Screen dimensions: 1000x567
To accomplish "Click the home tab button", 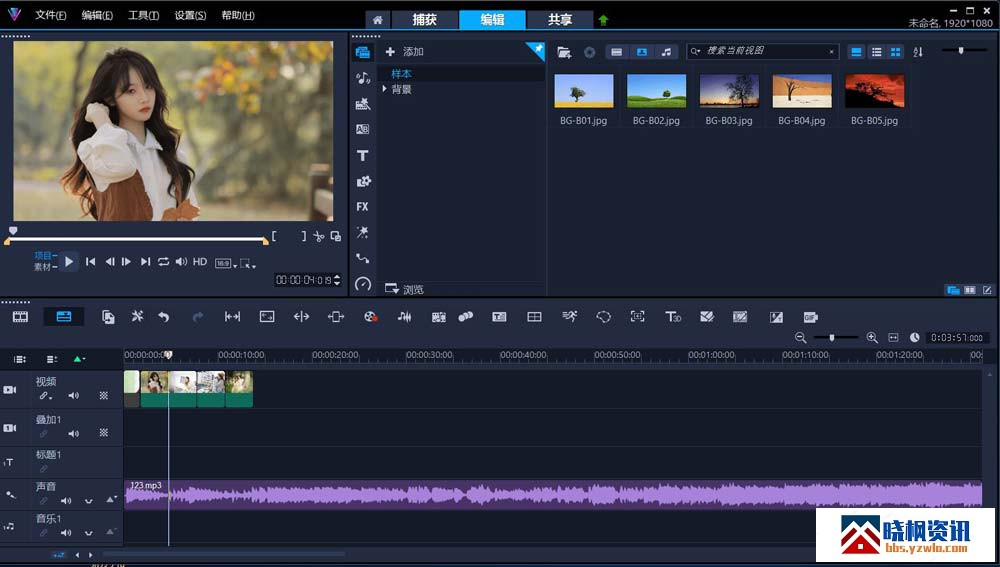I will [x=378, y=20].
